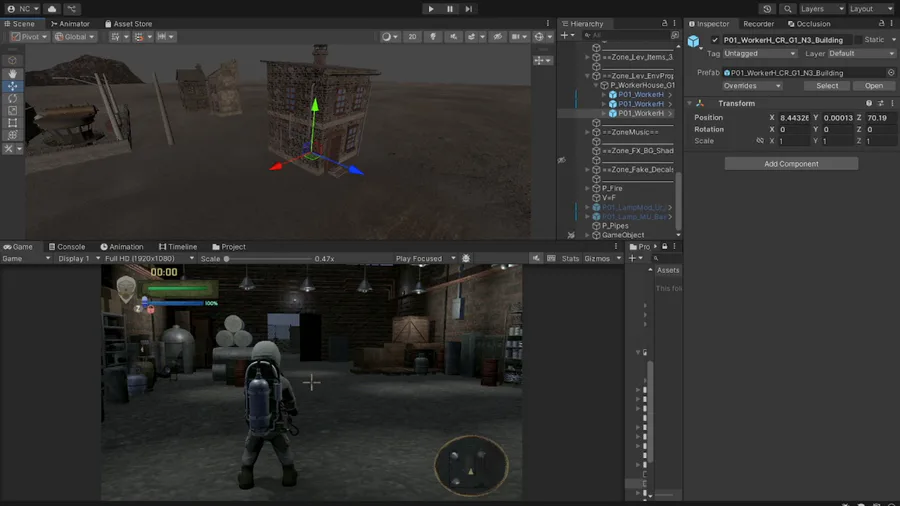
Task: Toggle Scene lighting bulb icon
Action: point(433,36)
